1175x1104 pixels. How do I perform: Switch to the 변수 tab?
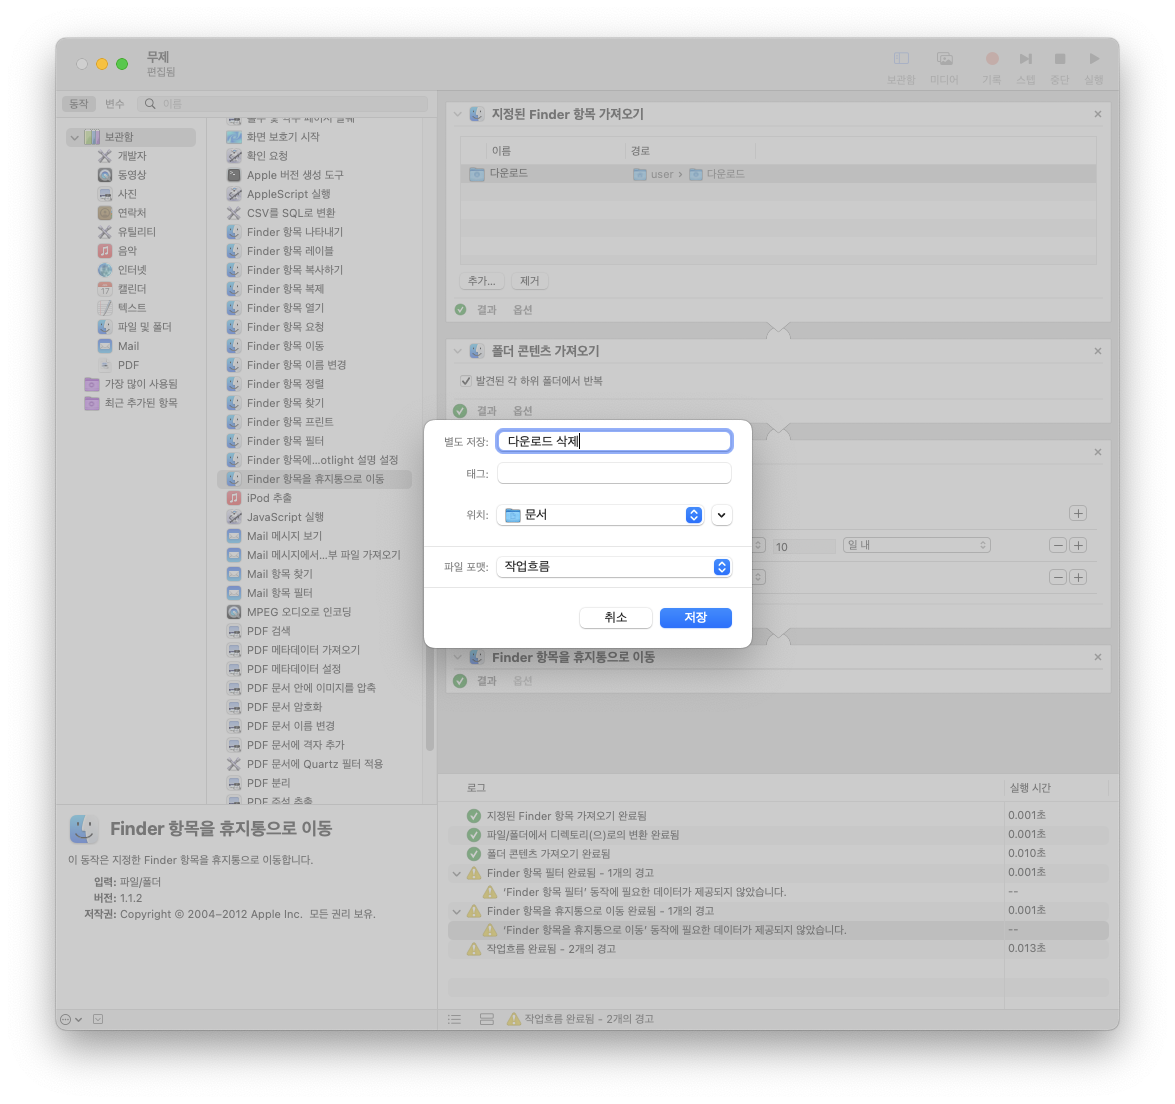pos(115,103)
